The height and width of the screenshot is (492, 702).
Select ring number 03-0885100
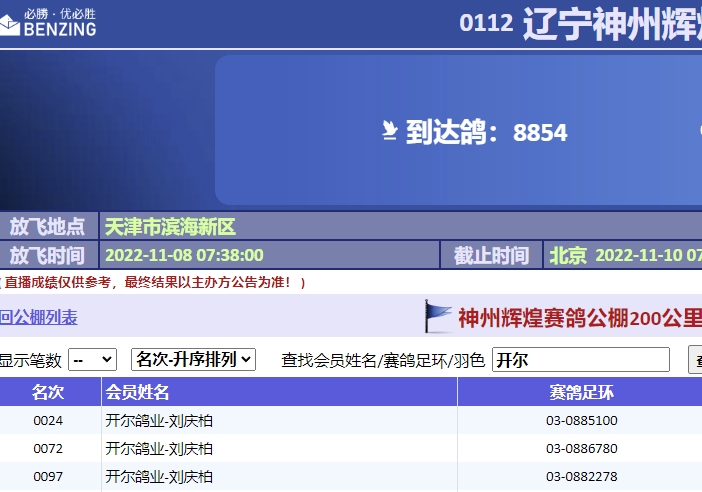[x=581, y=421]
